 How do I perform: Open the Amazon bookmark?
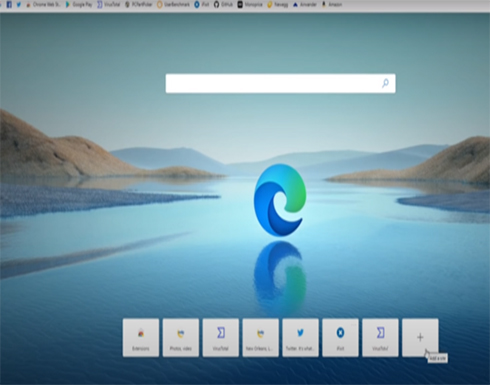click(332, 4)
